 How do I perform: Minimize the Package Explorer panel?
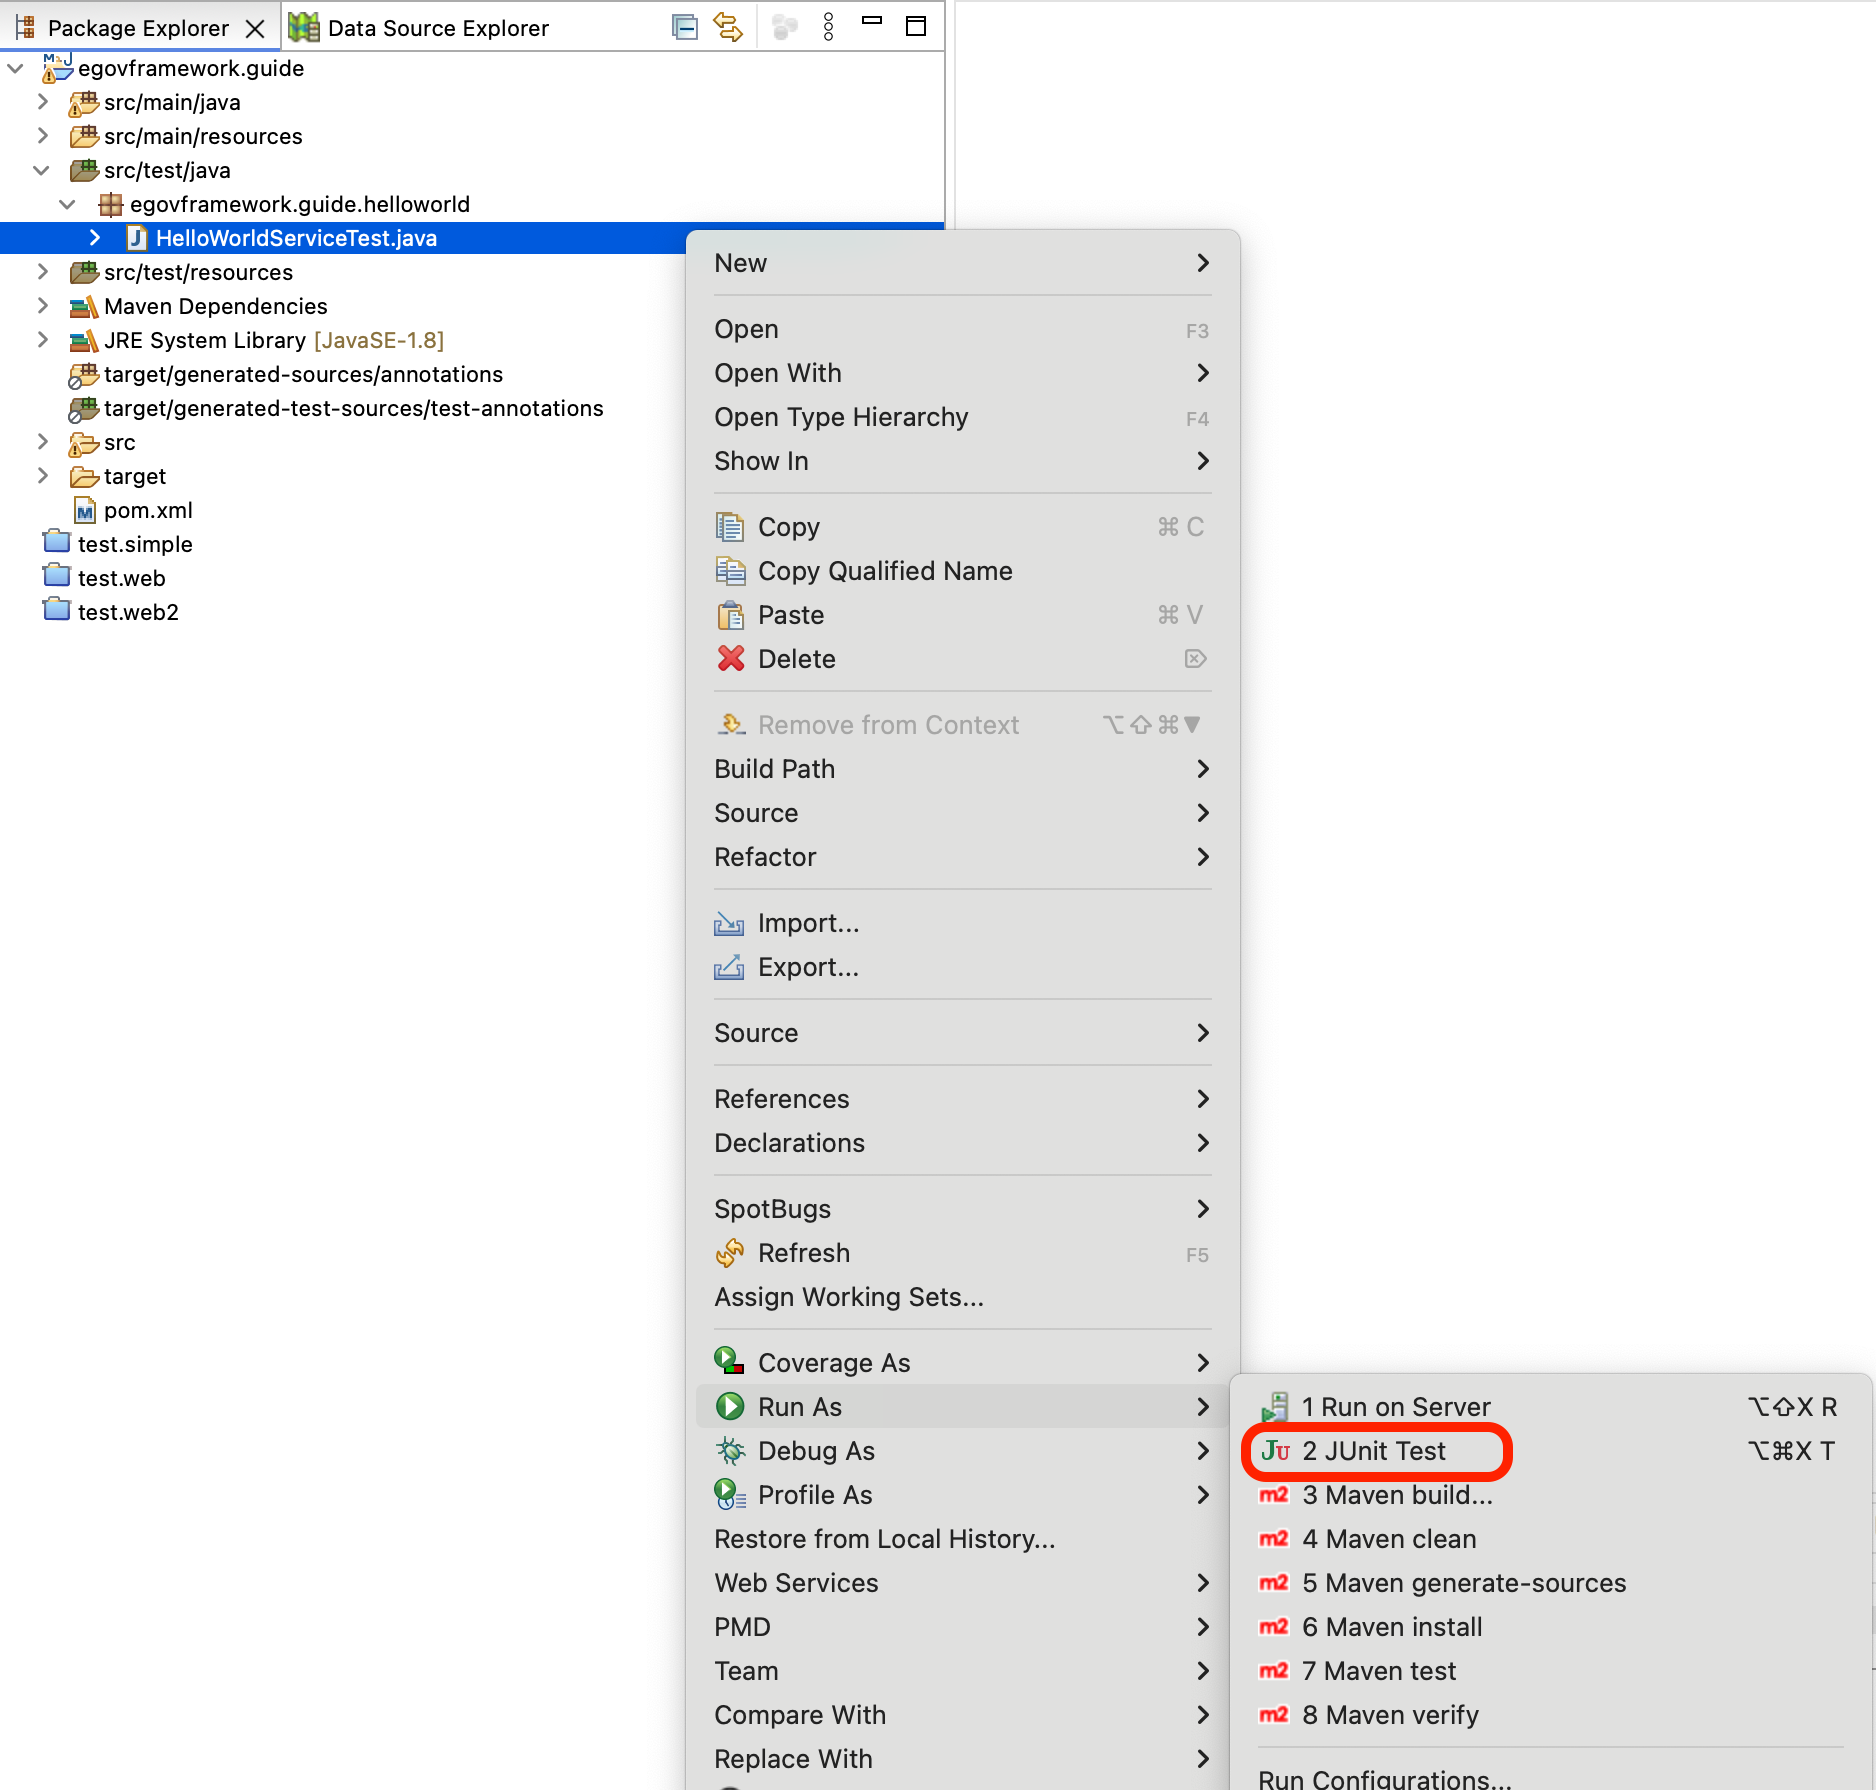coord(872,22)
